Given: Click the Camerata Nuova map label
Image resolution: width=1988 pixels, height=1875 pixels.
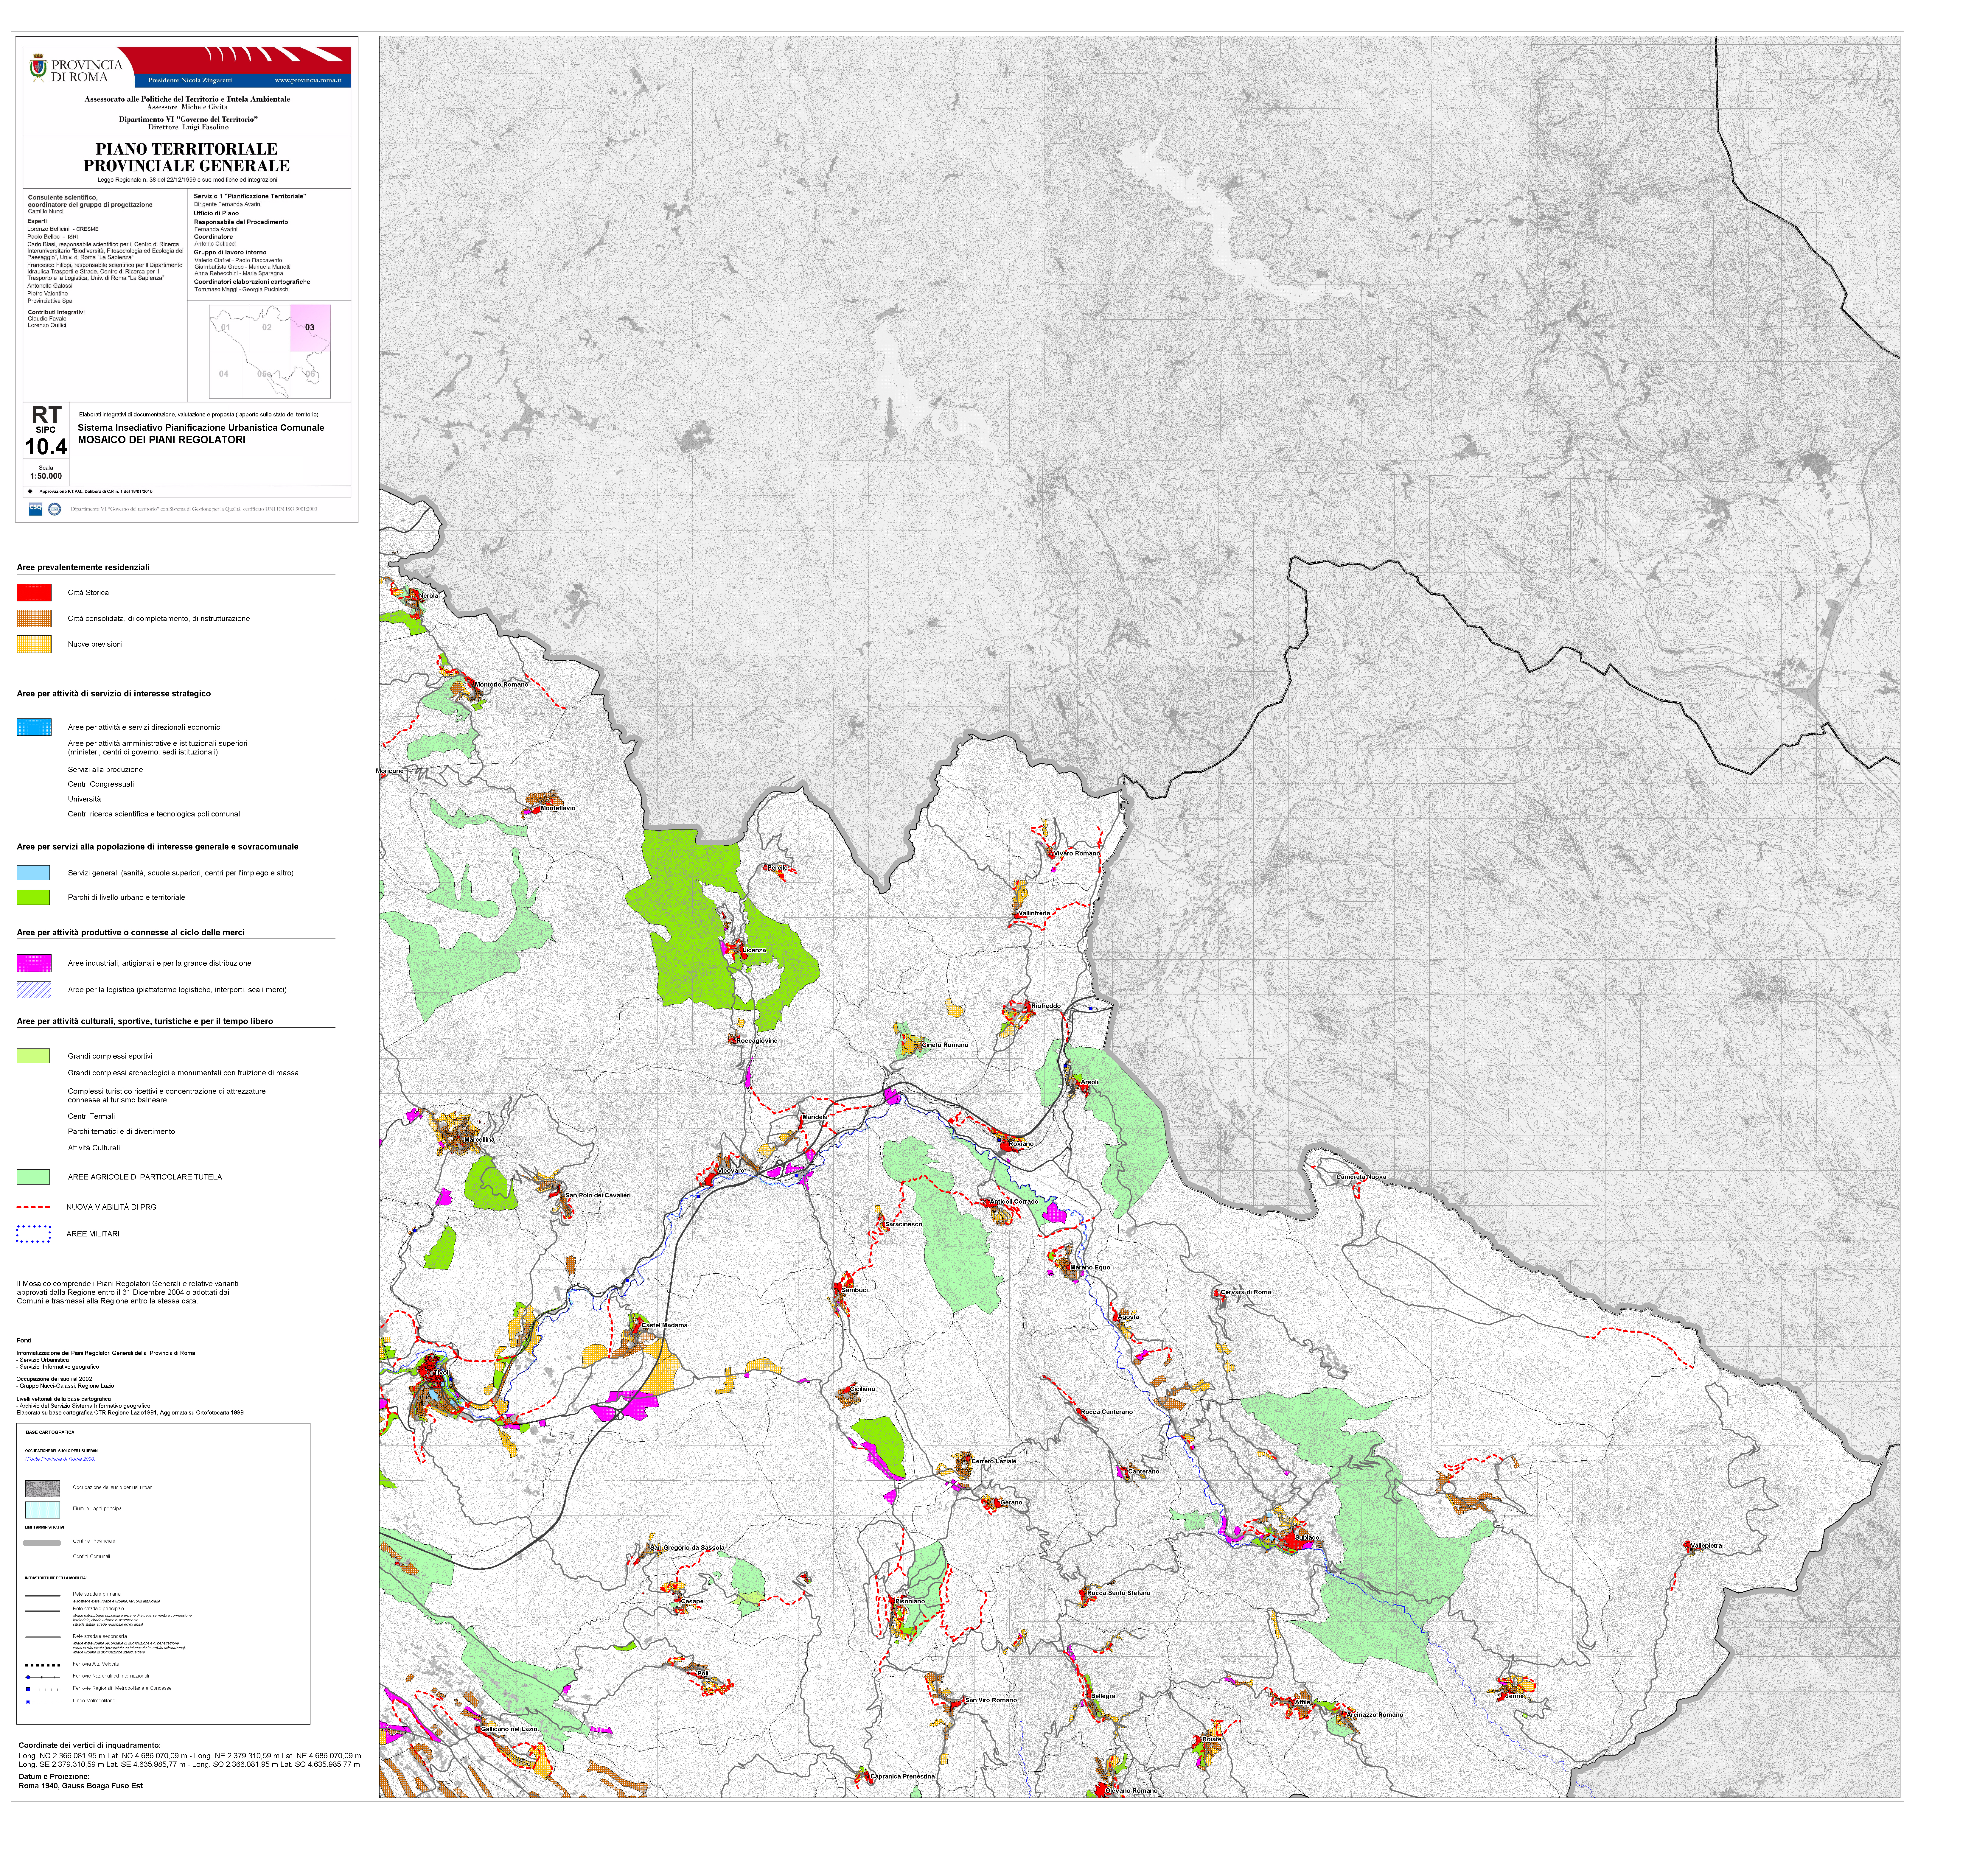Looking at the screenshot, I should click(x=1361, y=1177).
